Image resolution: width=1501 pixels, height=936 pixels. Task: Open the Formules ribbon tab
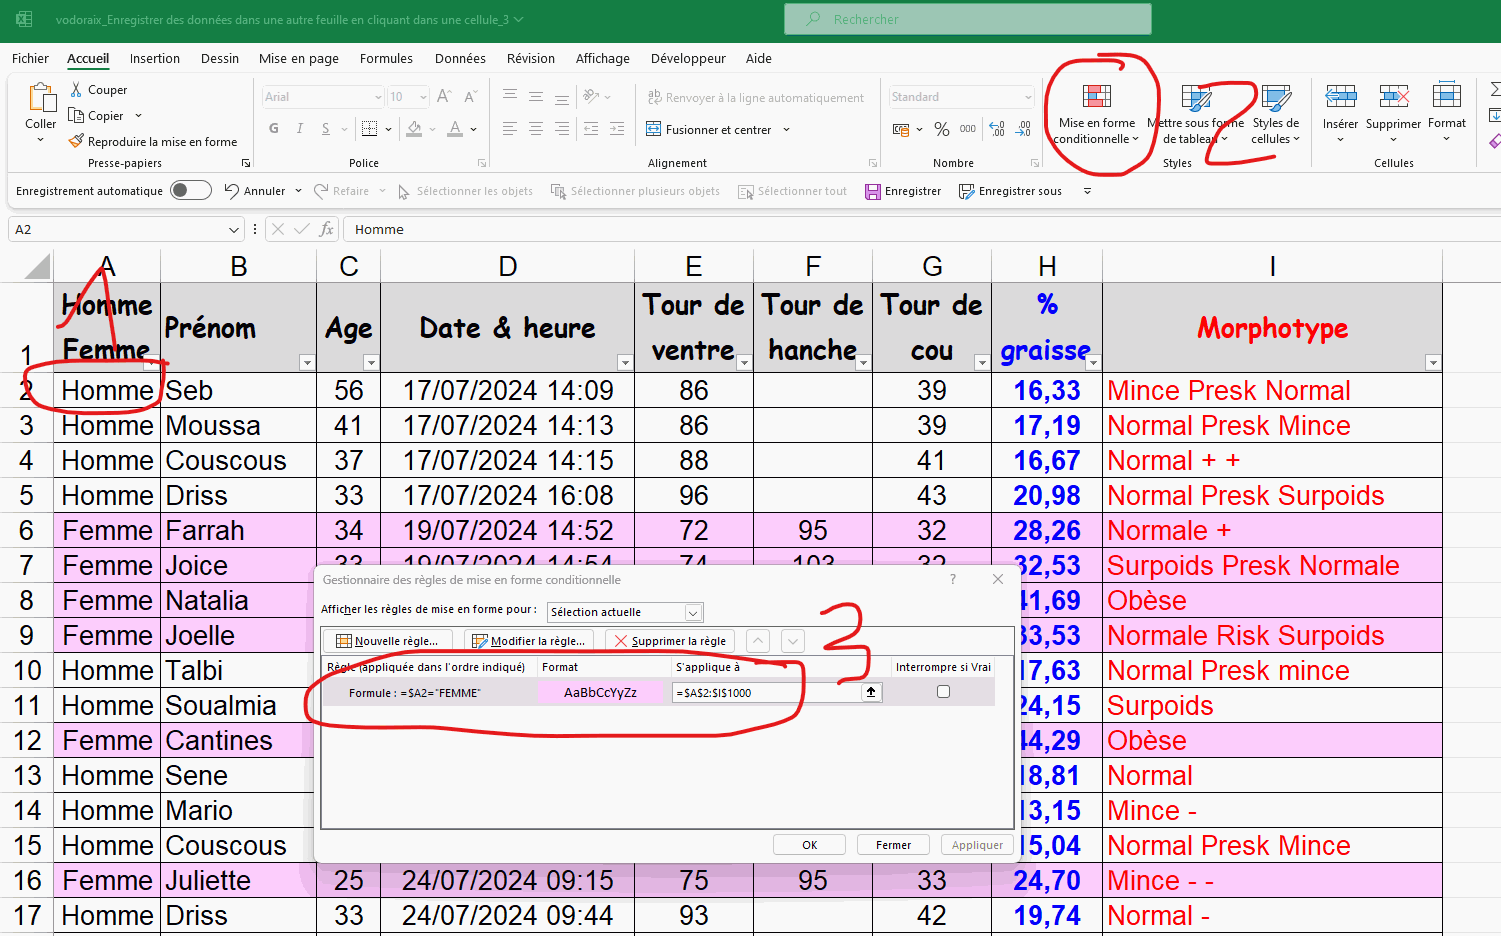pos(386,58)
